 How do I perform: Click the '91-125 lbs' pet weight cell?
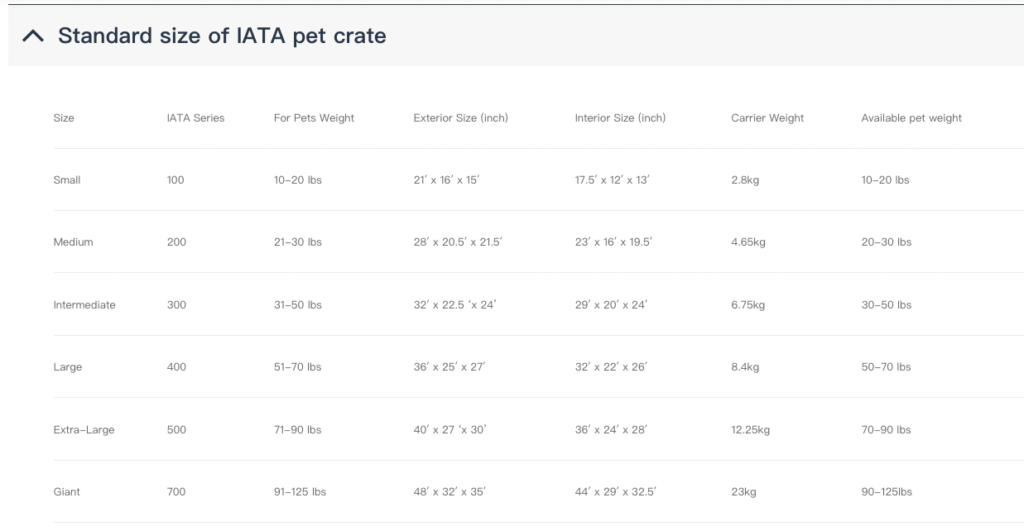click(300, 492)
